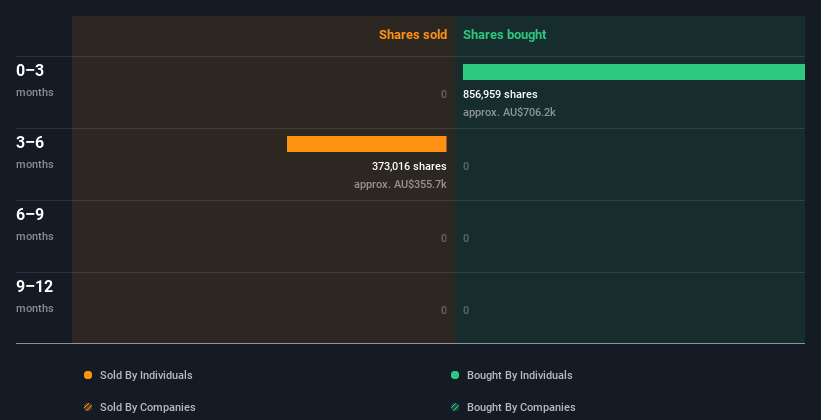Click the 0–3 months row label
The image size is (821, 420).
click(35, 80)
